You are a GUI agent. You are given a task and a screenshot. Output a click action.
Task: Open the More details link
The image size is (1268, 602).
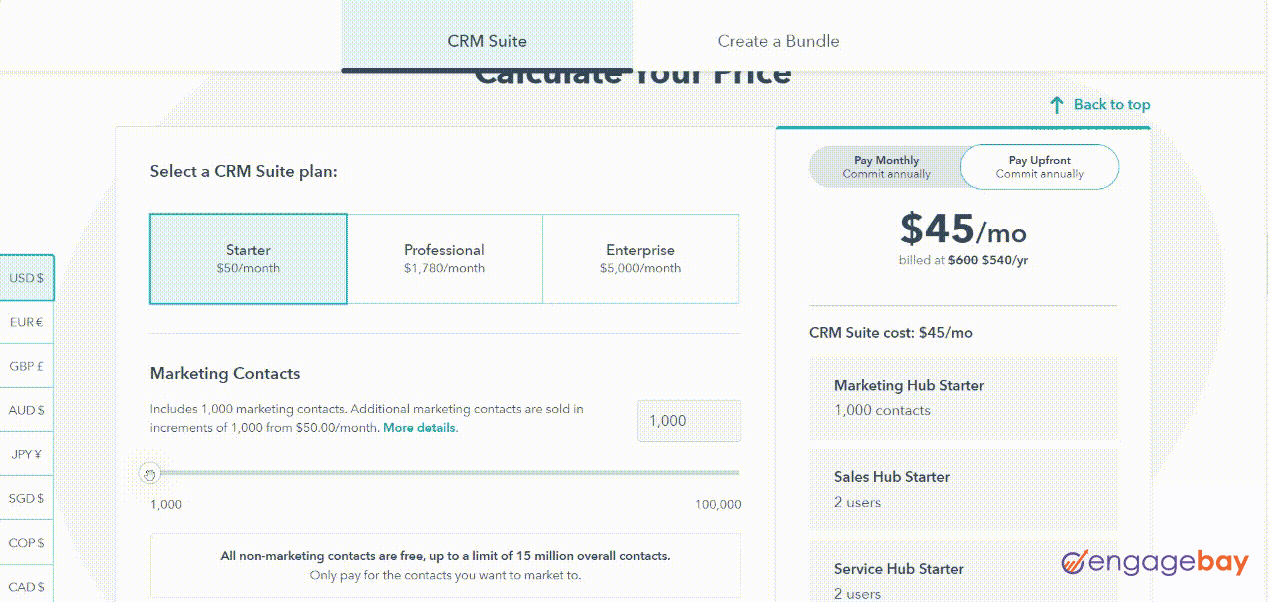click(x=418, y=427)
